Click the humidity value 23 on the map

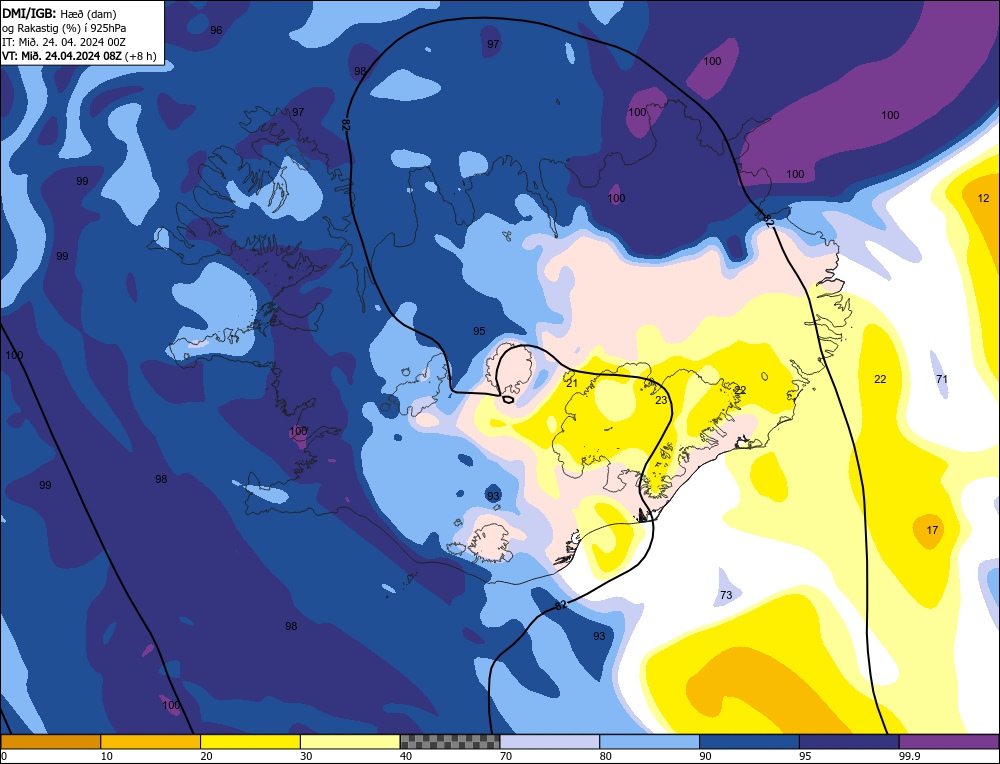tap(661, 400)
